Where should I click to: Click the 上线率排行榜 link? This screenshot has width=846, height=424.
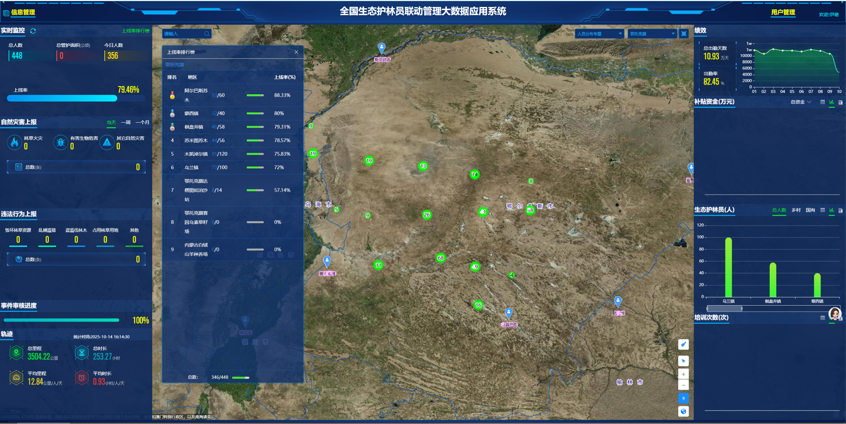point(135,31)
